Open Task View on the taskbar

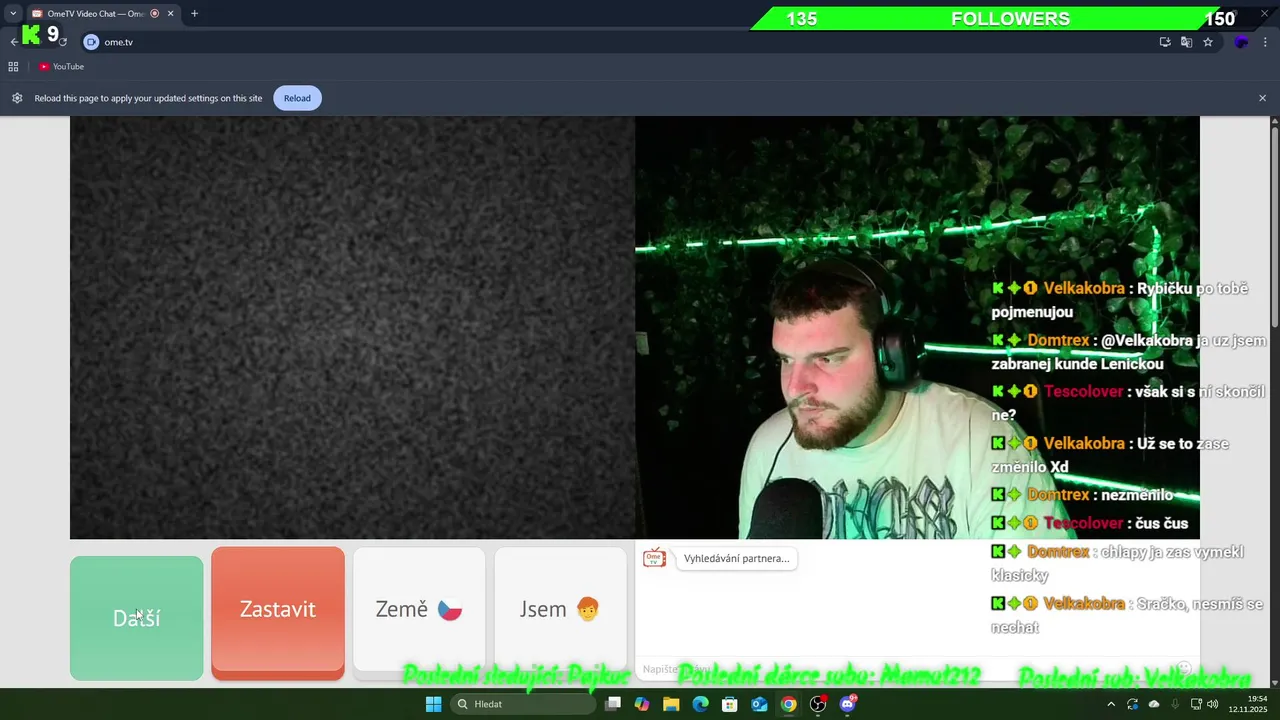(613, 704)
